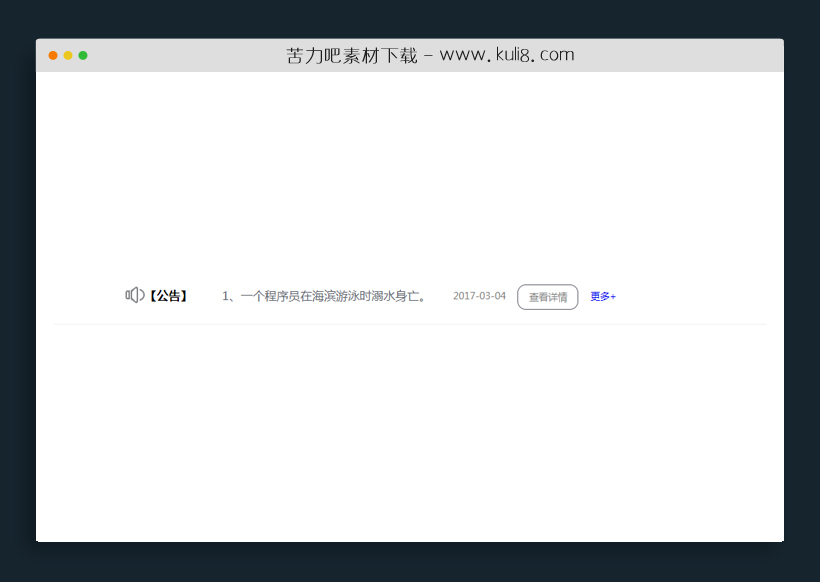Click the plus sign in 更多+
Viewport: 820px width, 582px height.
(x=613, y=296)
